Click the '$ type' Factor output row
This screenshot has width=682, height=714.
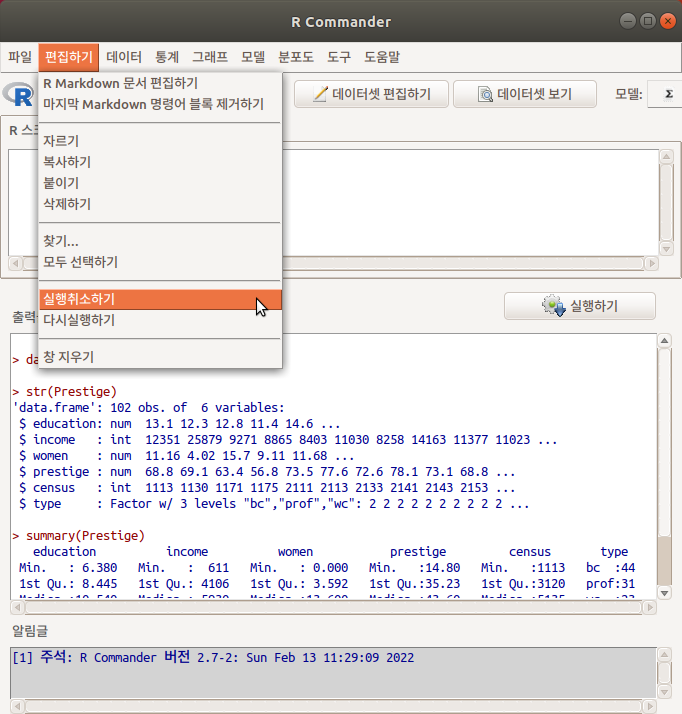click(x=274, y=504)
